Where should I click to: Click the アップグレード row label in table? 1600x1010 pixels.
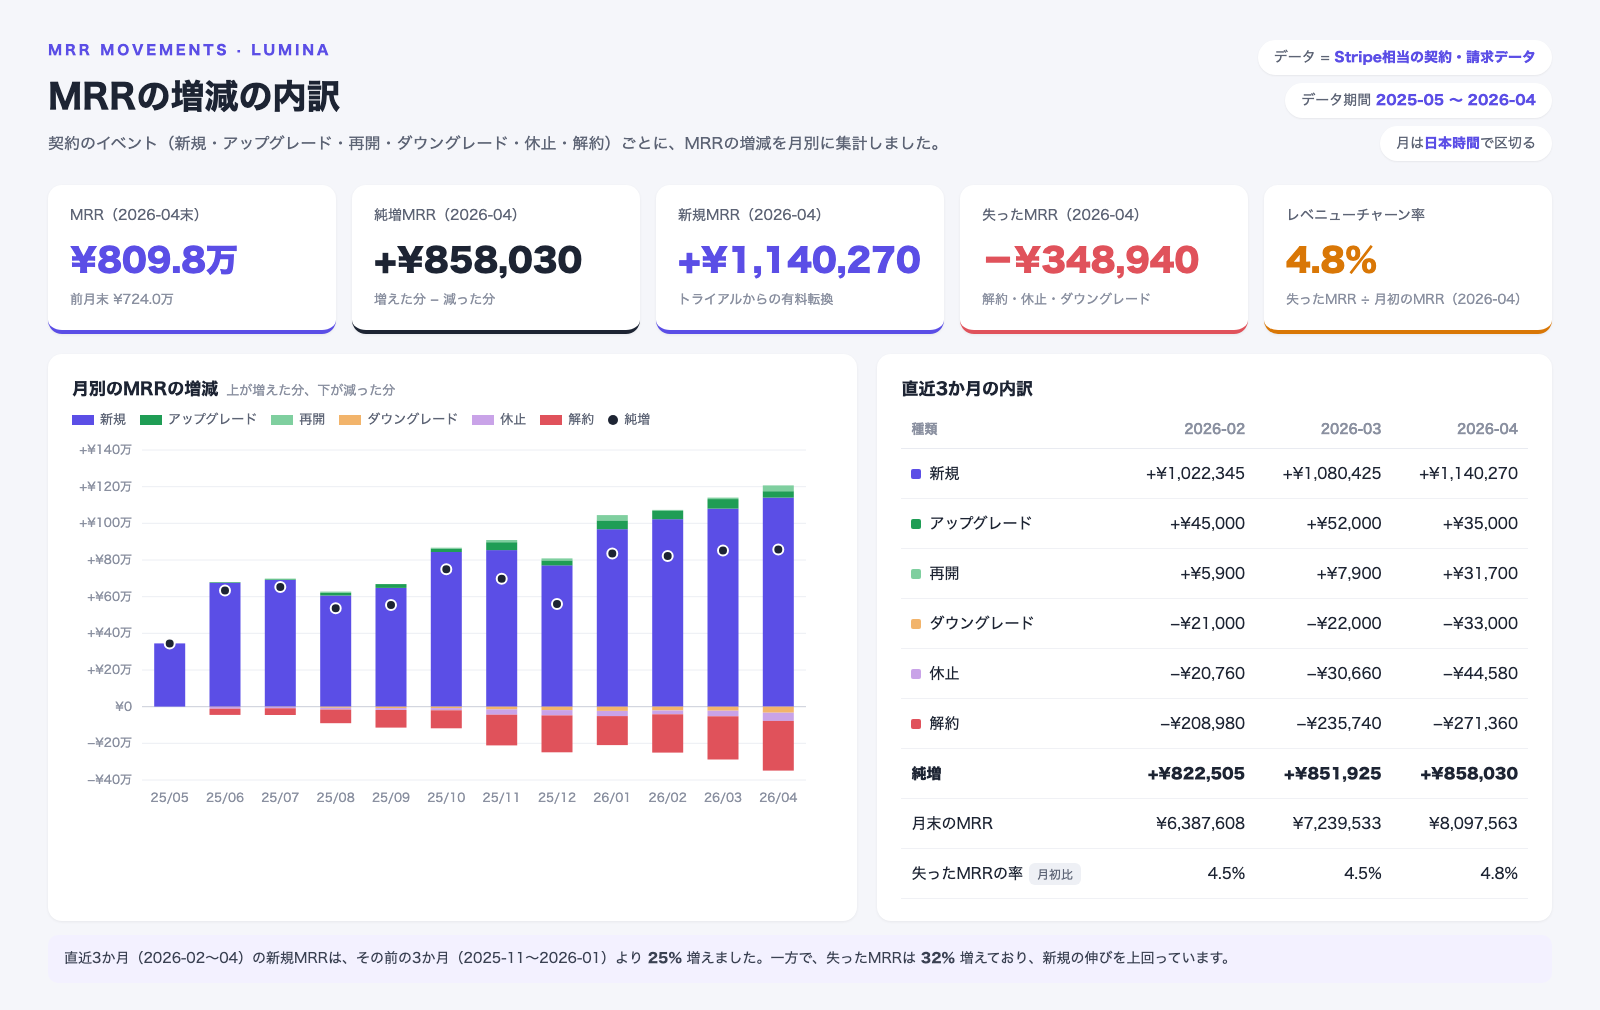pos(980,524)
